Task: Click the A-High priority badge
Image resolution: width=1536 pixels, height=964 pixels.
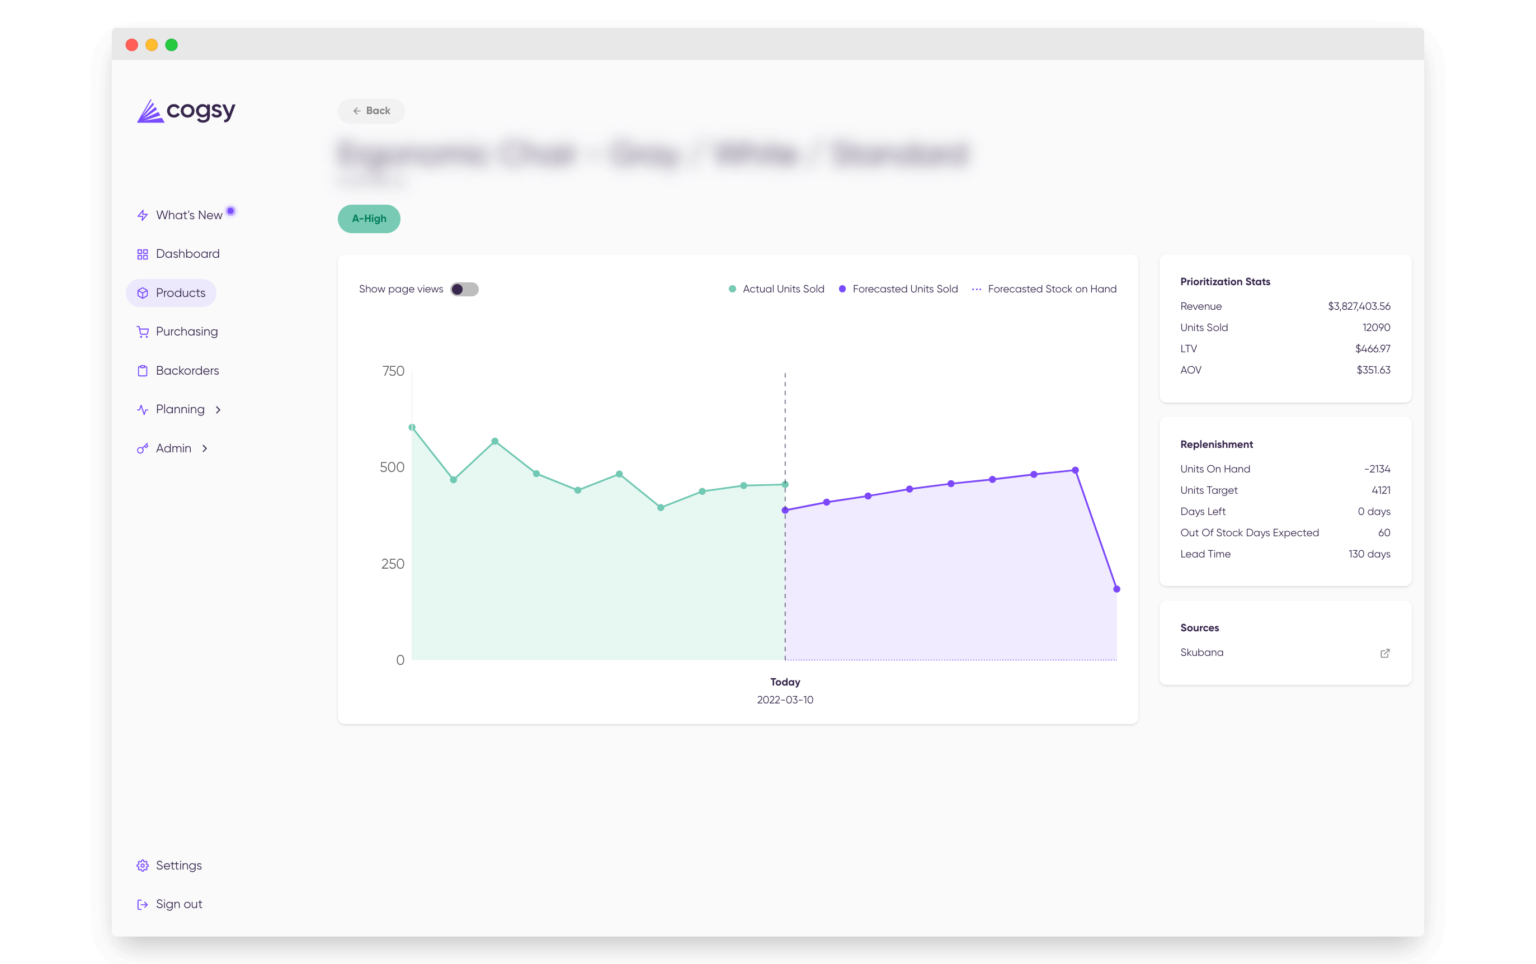Action: point(369,218)
